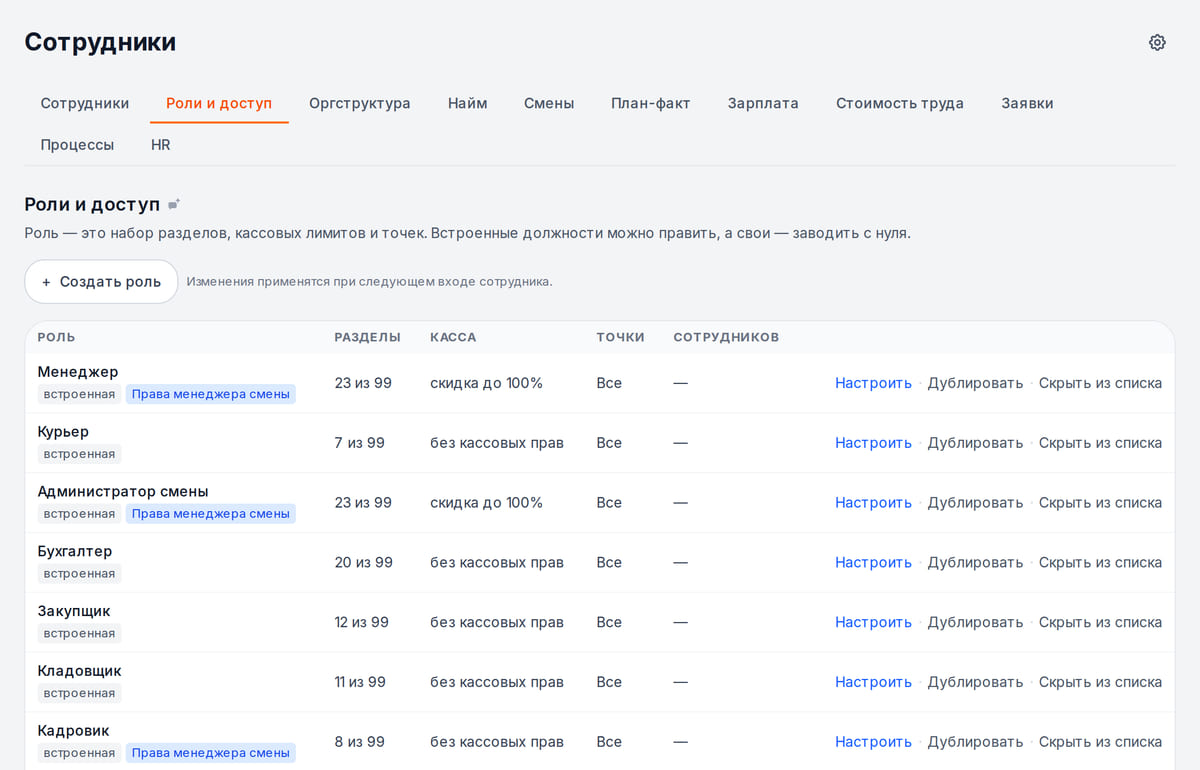Screen dimensions: 1200x770
Task: Click the 'встроенная' tag under Курьер
Action: (x=79, y=454)
